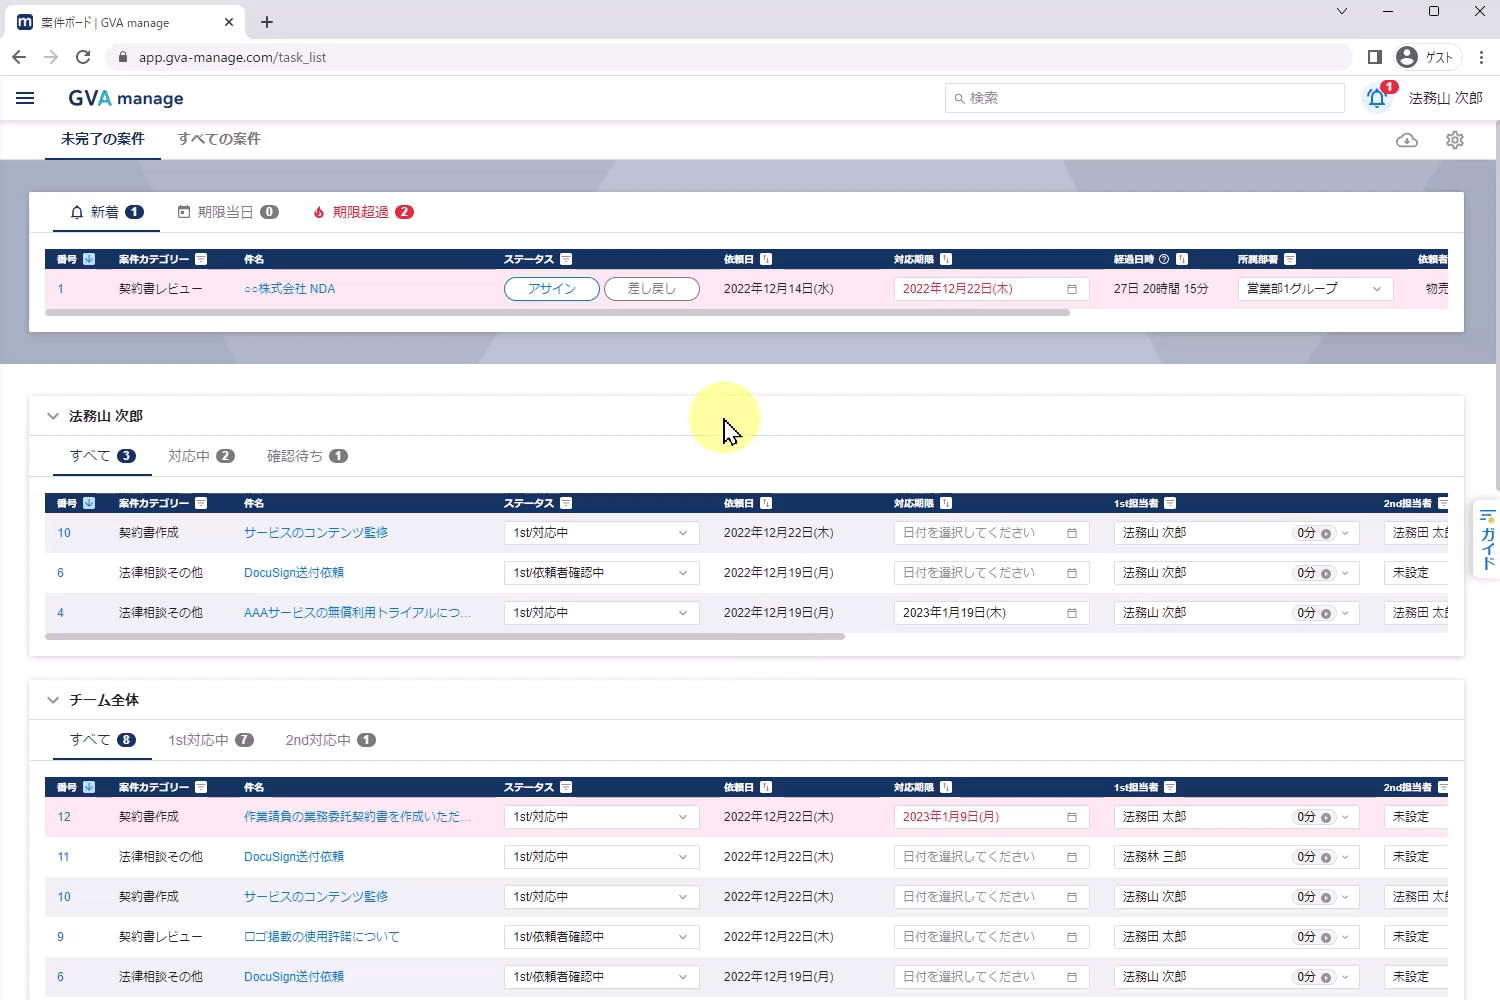Click the cloud download icon
The width and height of the screenshot is (1500, 1000).
point(1407,140)
